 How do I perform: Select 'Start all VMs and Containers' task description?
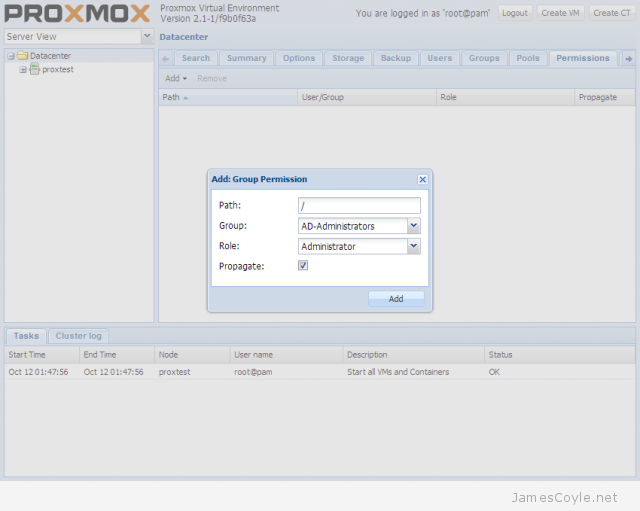coord(398,372)
